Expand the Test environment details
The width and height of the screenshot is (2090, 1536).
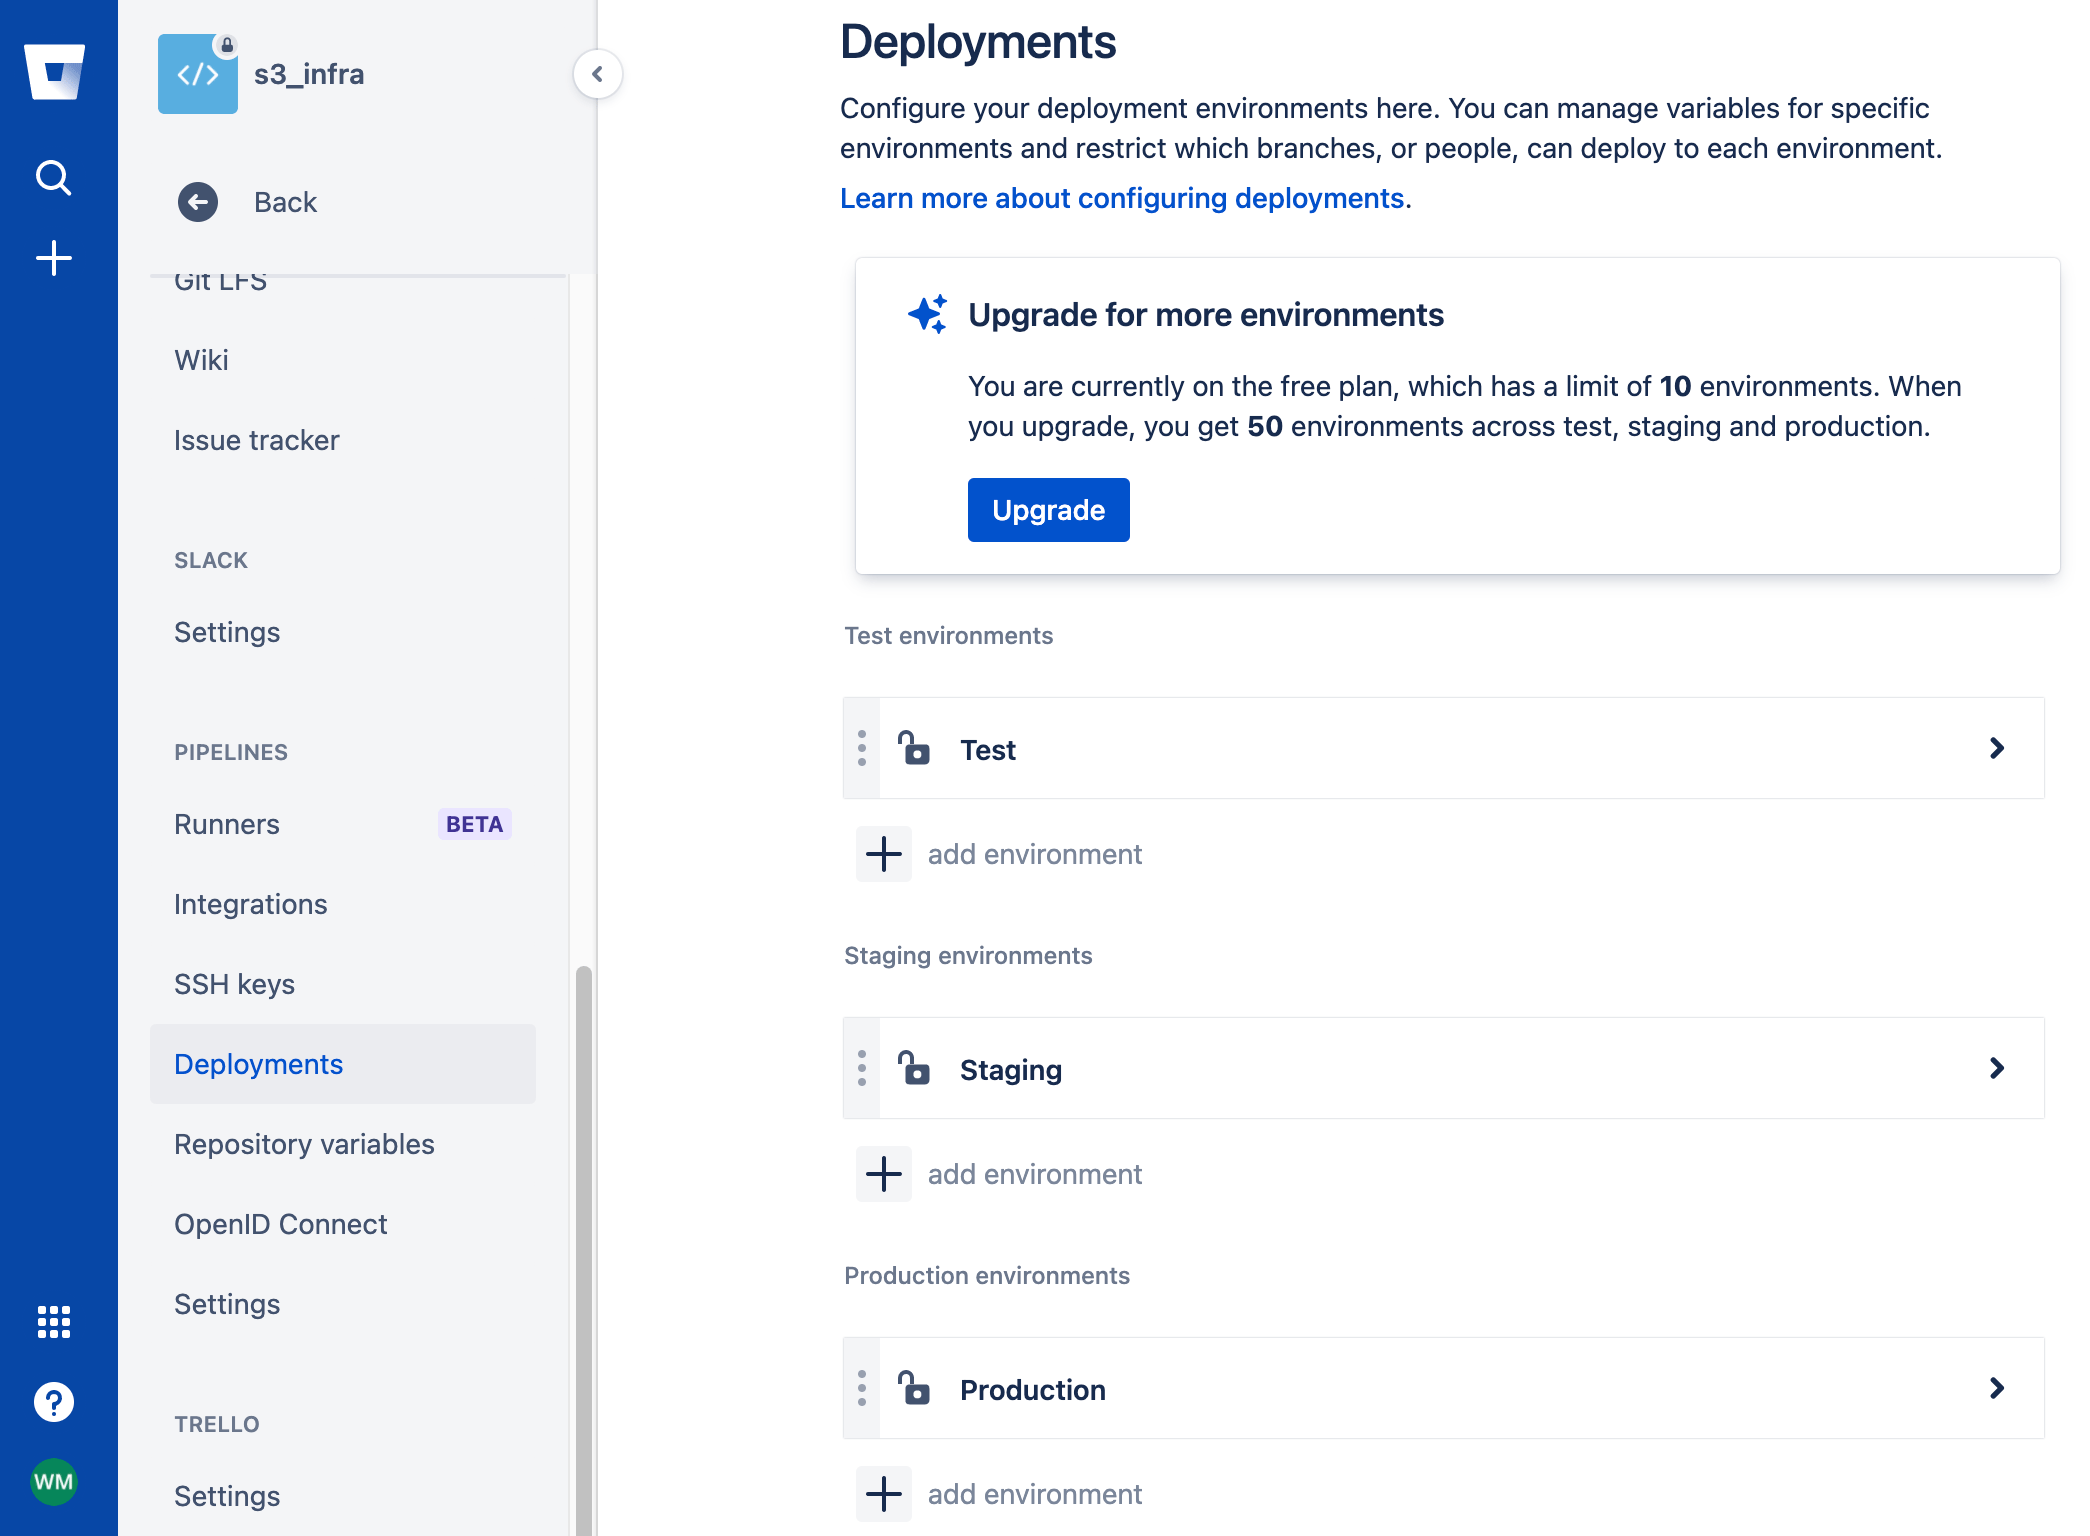click(1999, 748)
